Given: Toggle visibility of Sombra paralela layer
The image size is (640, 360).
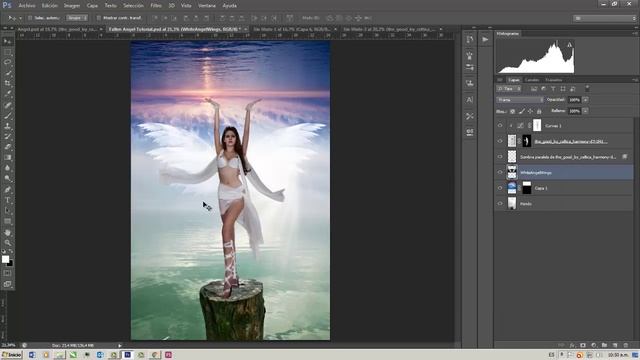Looking at the screenshot, I should (x=500, y=157).
